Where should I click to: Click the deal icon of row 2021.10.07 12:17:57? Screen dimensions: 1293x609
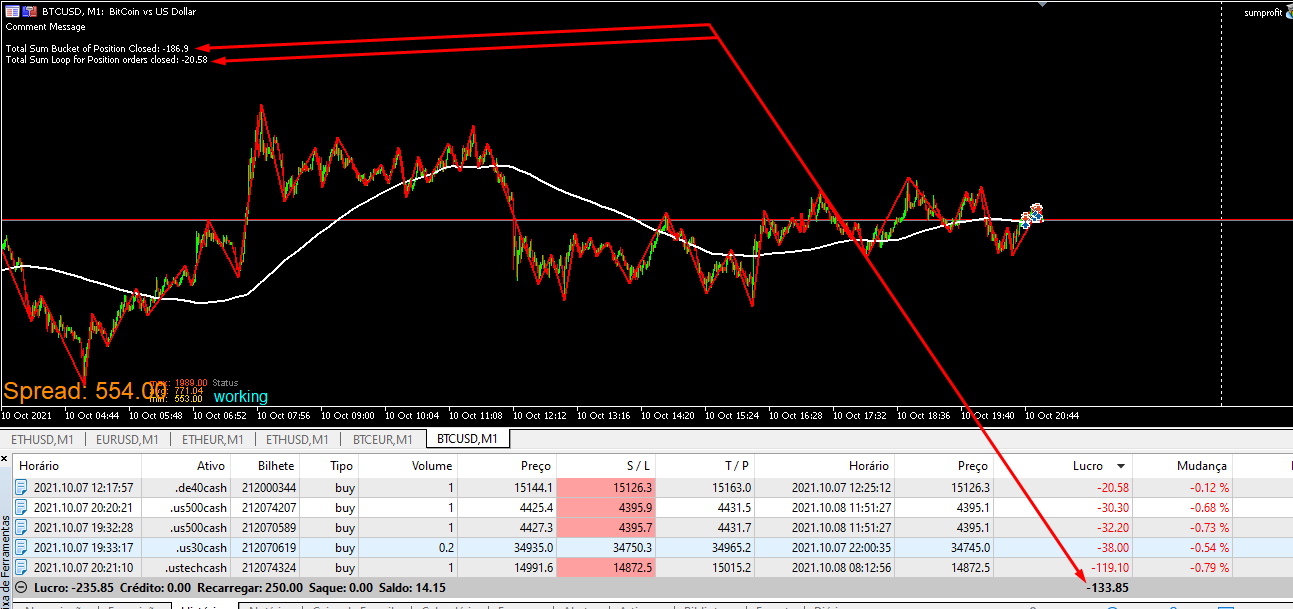22,488
